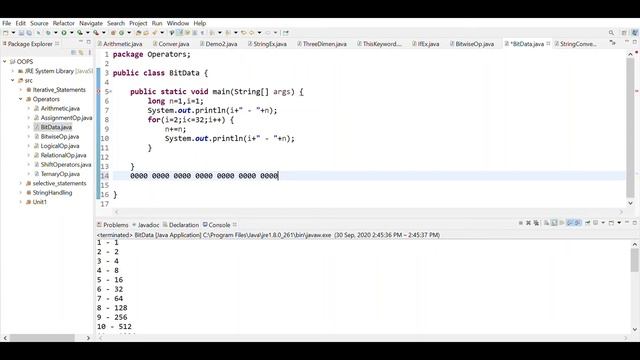Select ShiftOperators.java in Package Explorer
This screenshot has width=640, height=360.
pos(65,165)
